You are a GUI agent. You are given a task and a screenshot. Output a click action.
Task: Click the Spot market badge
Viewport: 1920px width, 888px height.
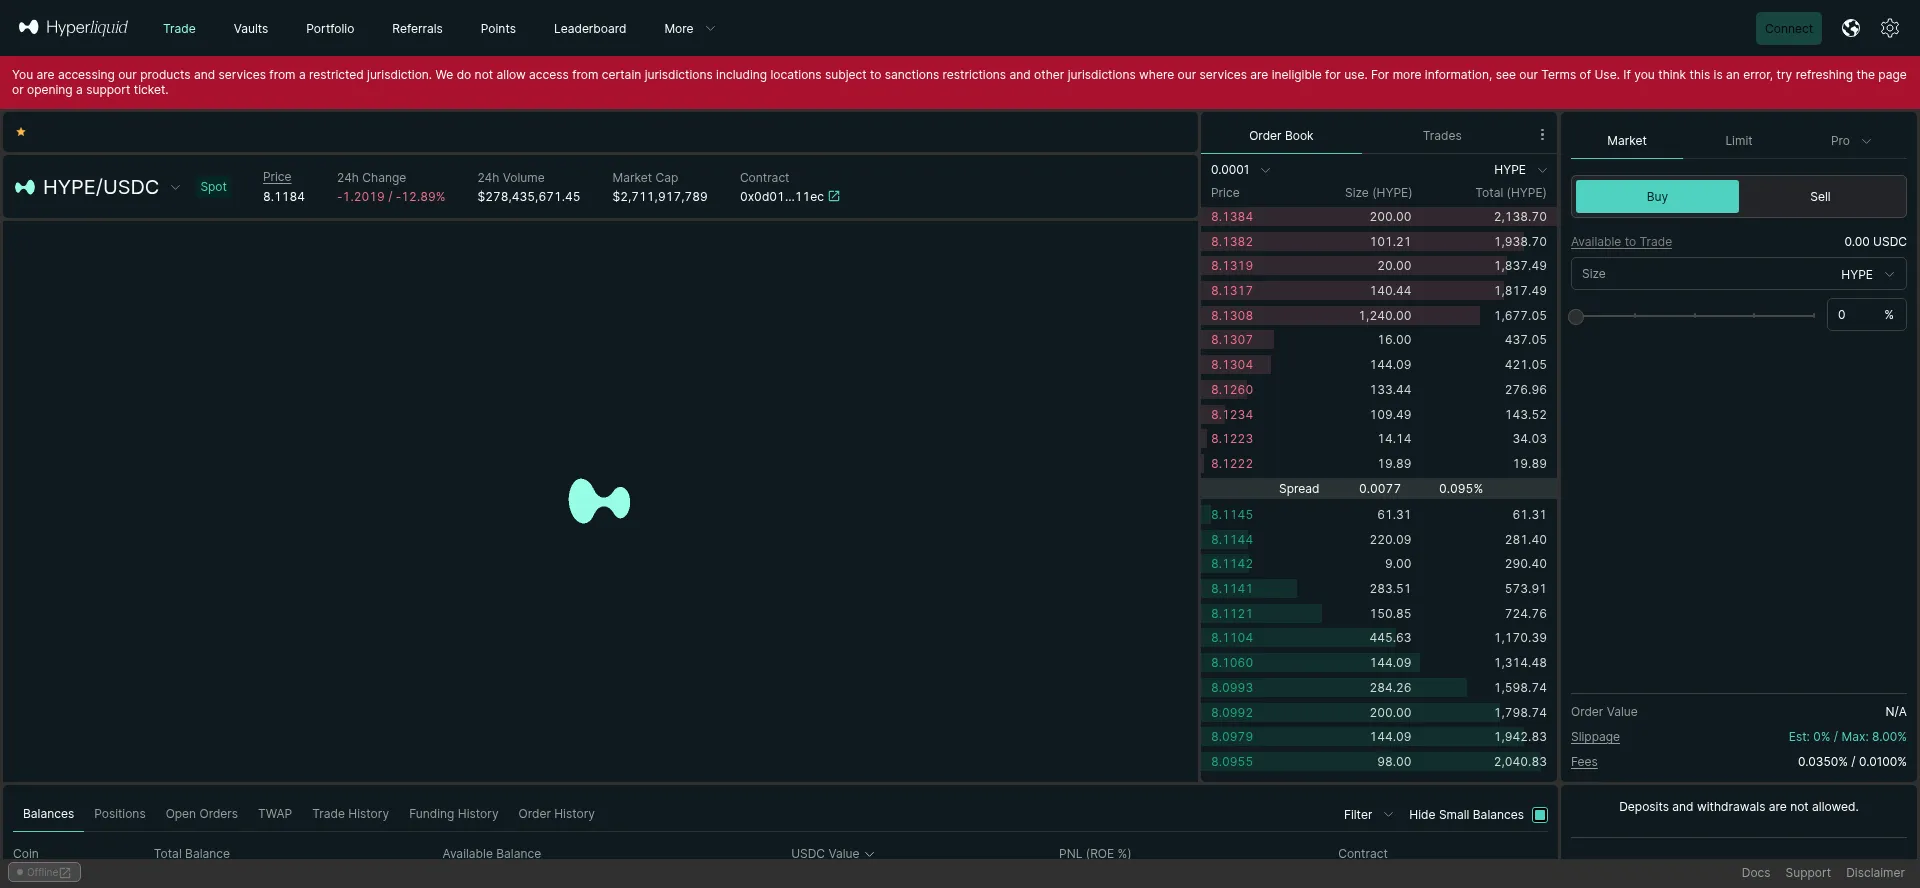tap(213, 187)
